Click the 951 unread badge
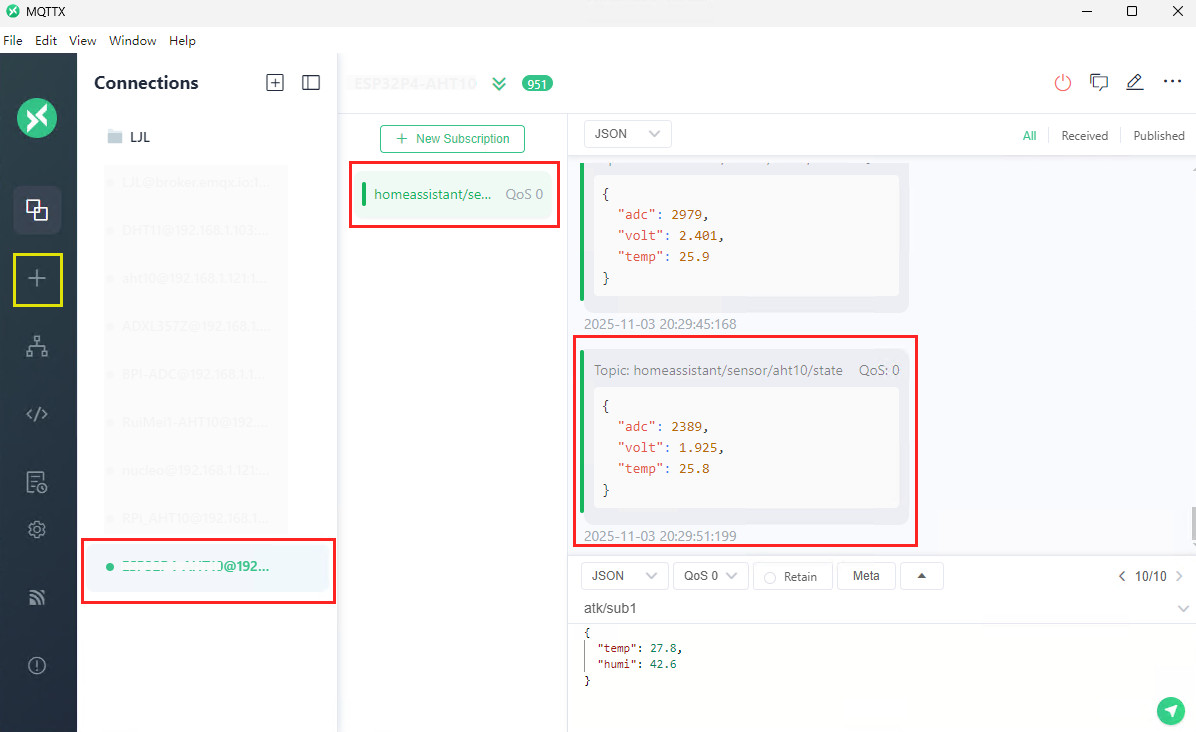Screen dimensions: 1196x732 (537, 84)
